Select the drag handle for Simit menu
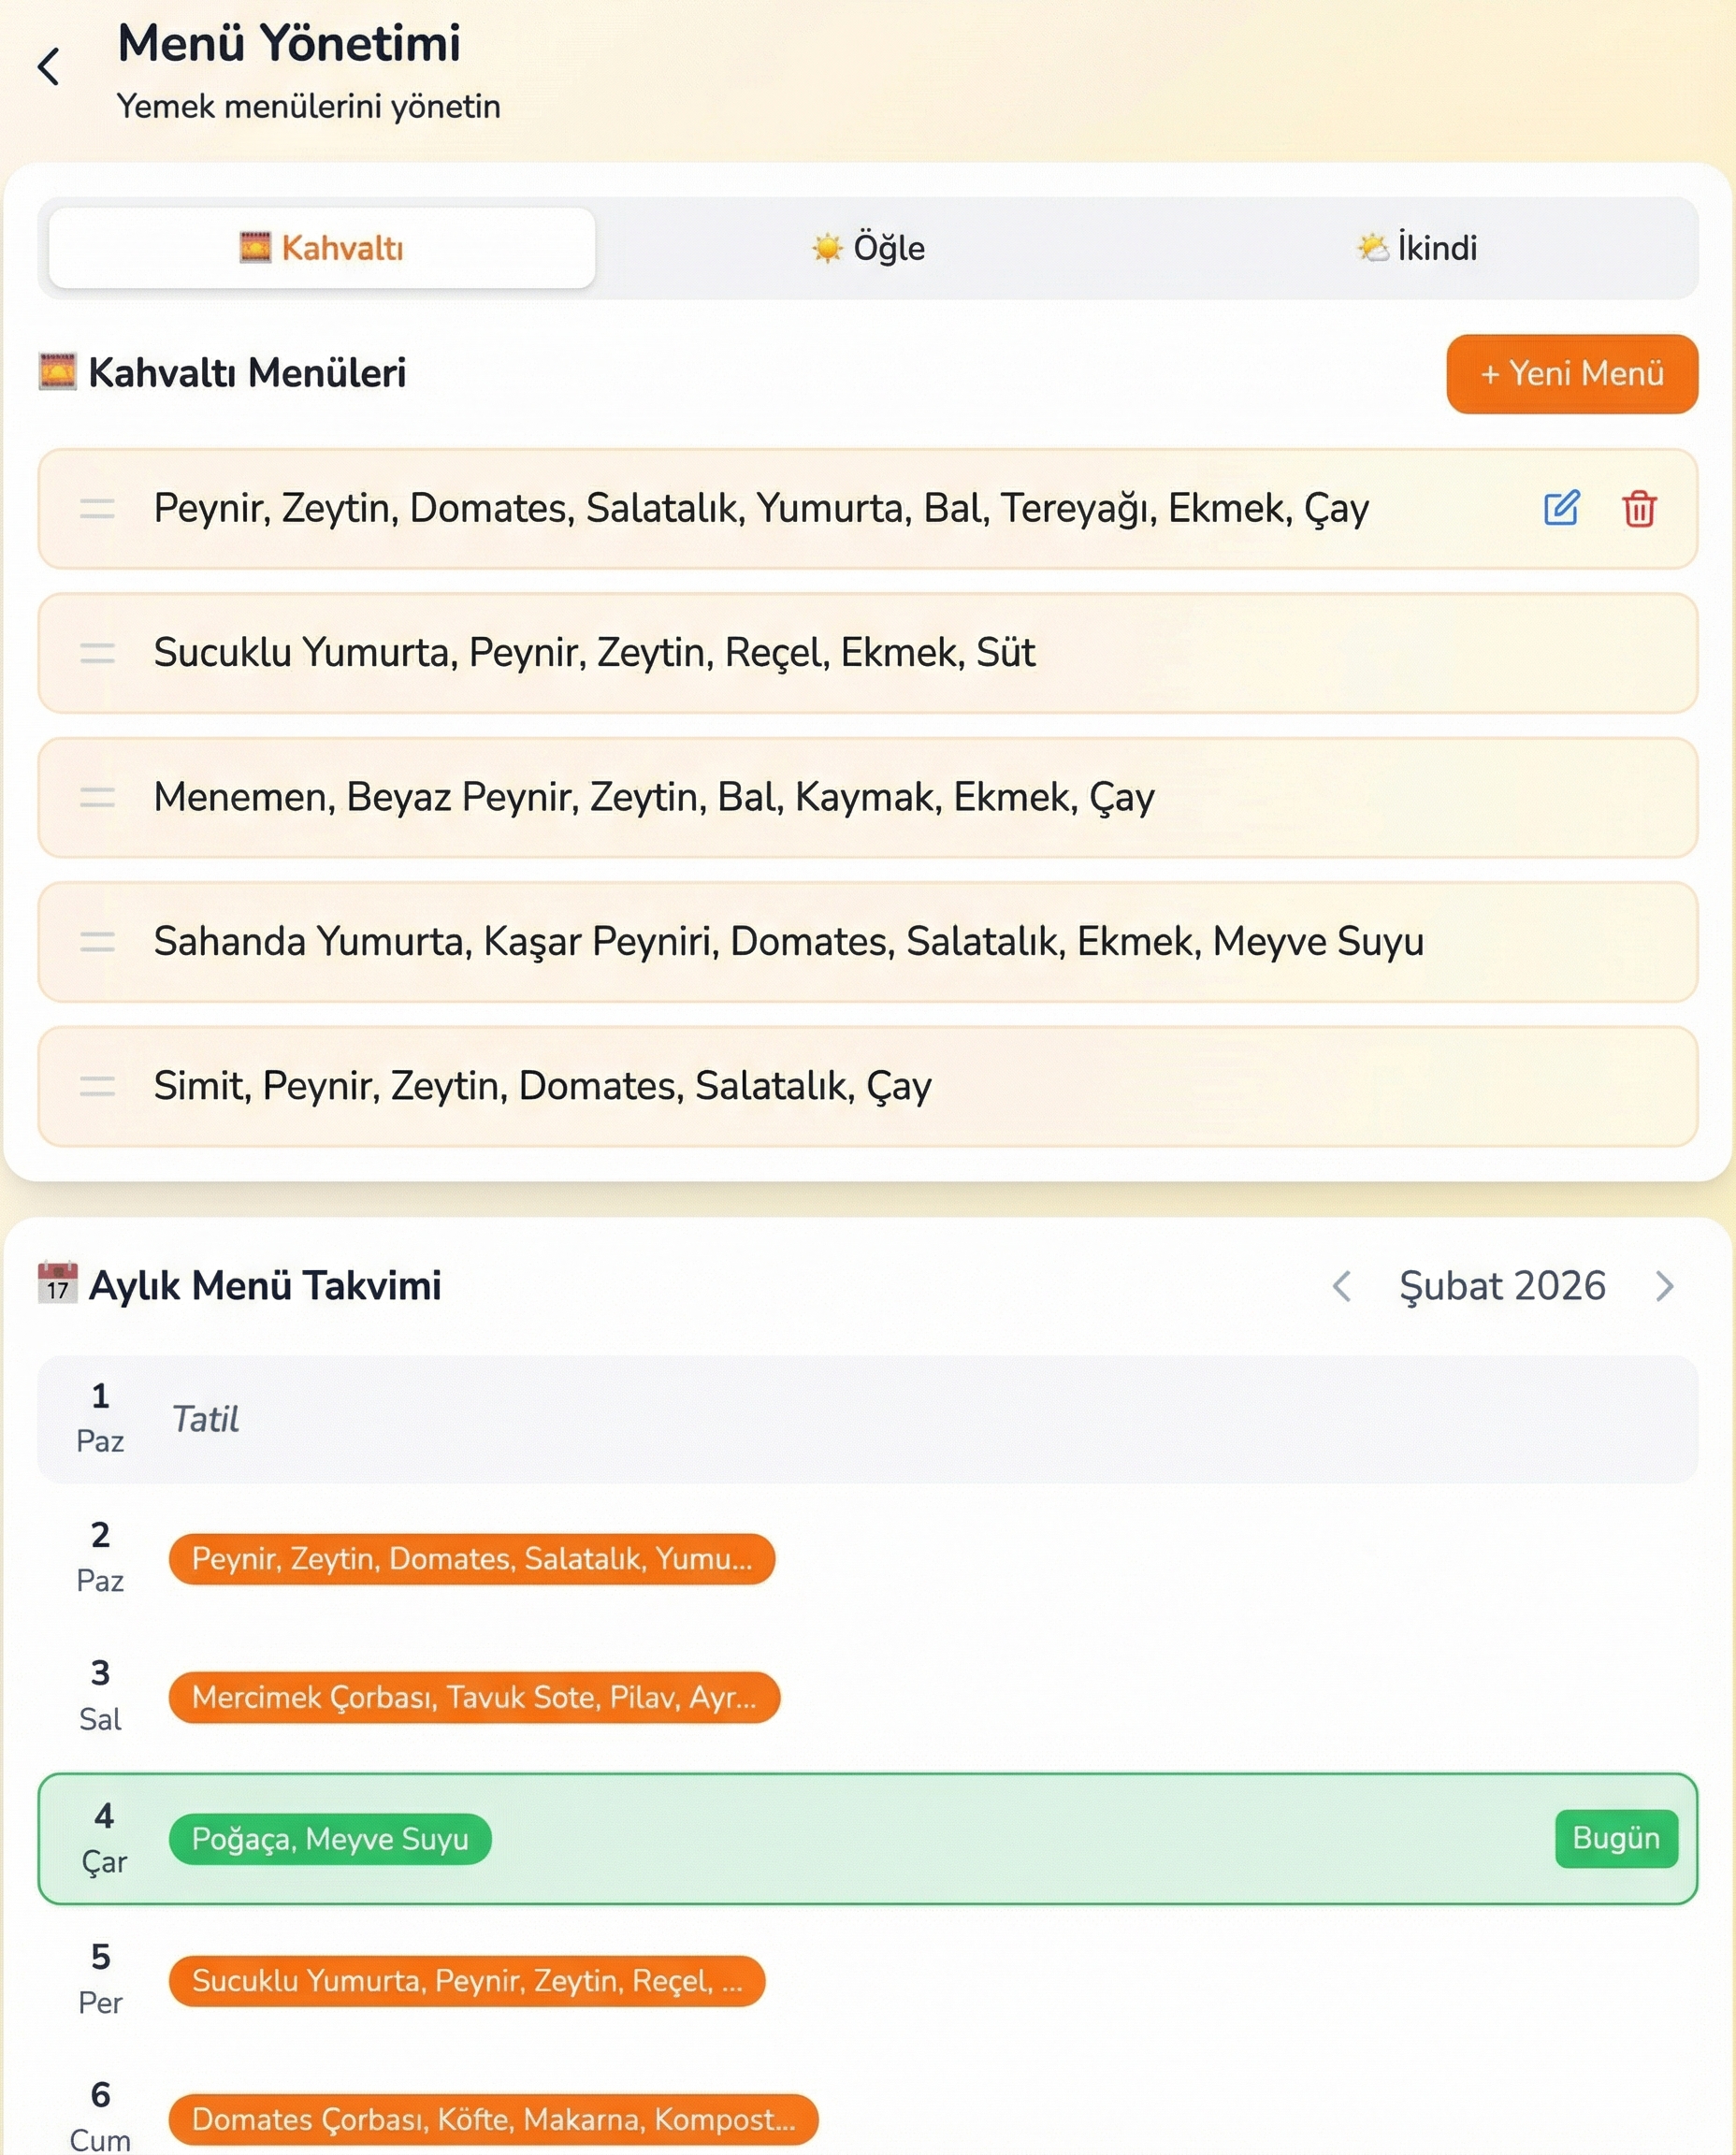Viewport: 1736px width, 2155px height. tap(97, 1086)
